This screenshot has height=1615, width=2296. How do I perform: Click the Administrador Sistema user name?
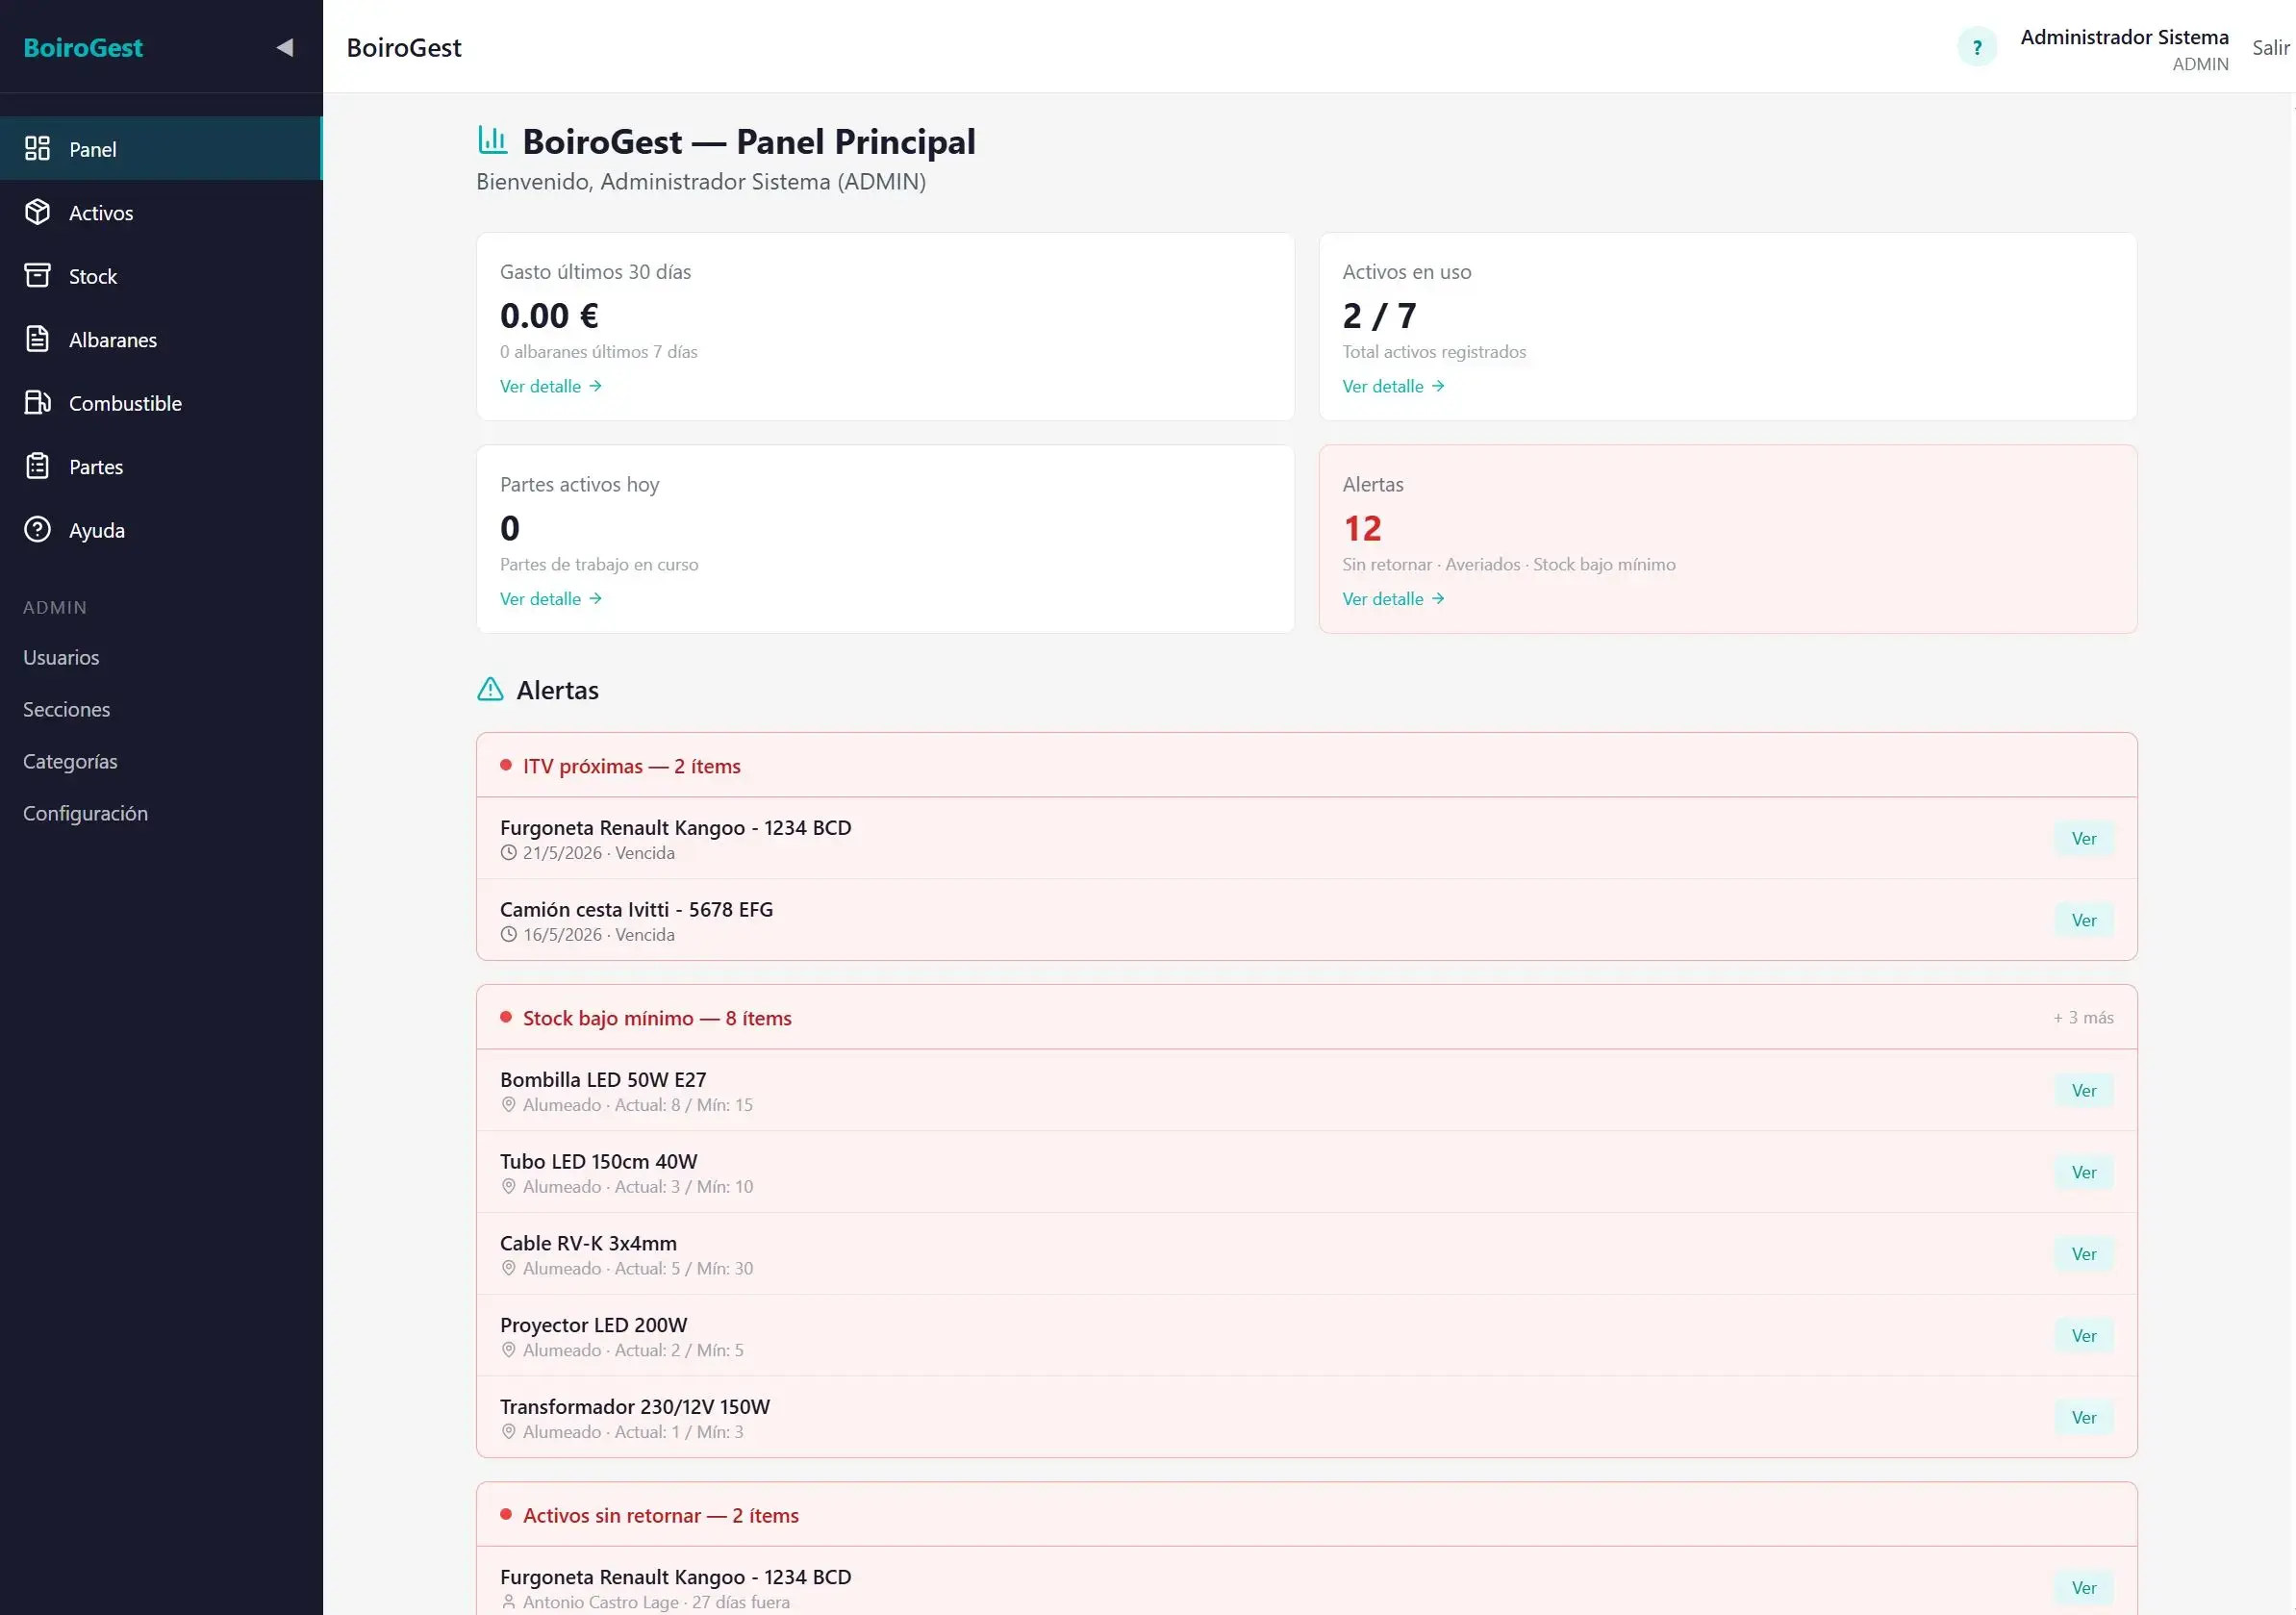pos(2124,37)
